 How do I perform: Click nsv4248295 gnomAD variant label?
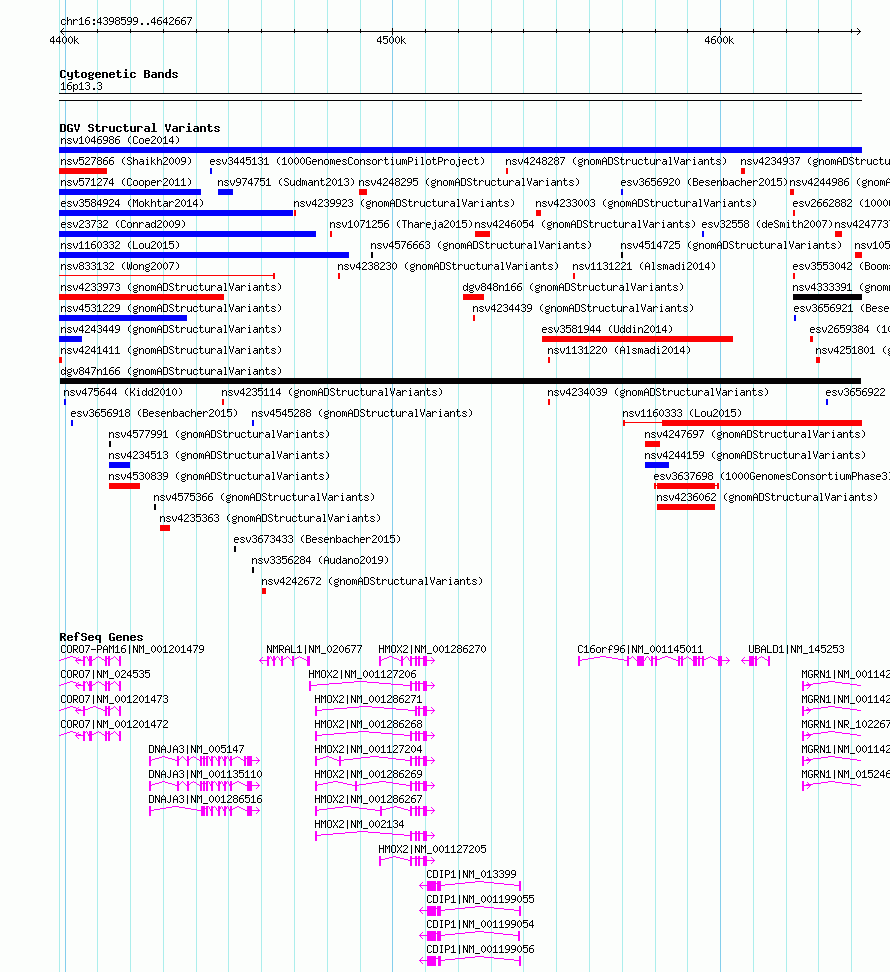469,182
